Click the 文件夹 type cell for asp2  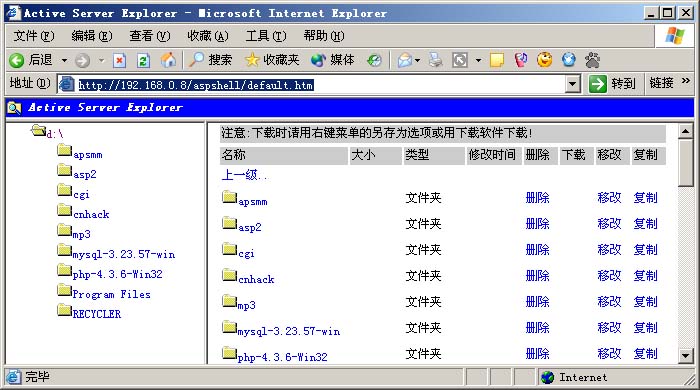(423, 224)
